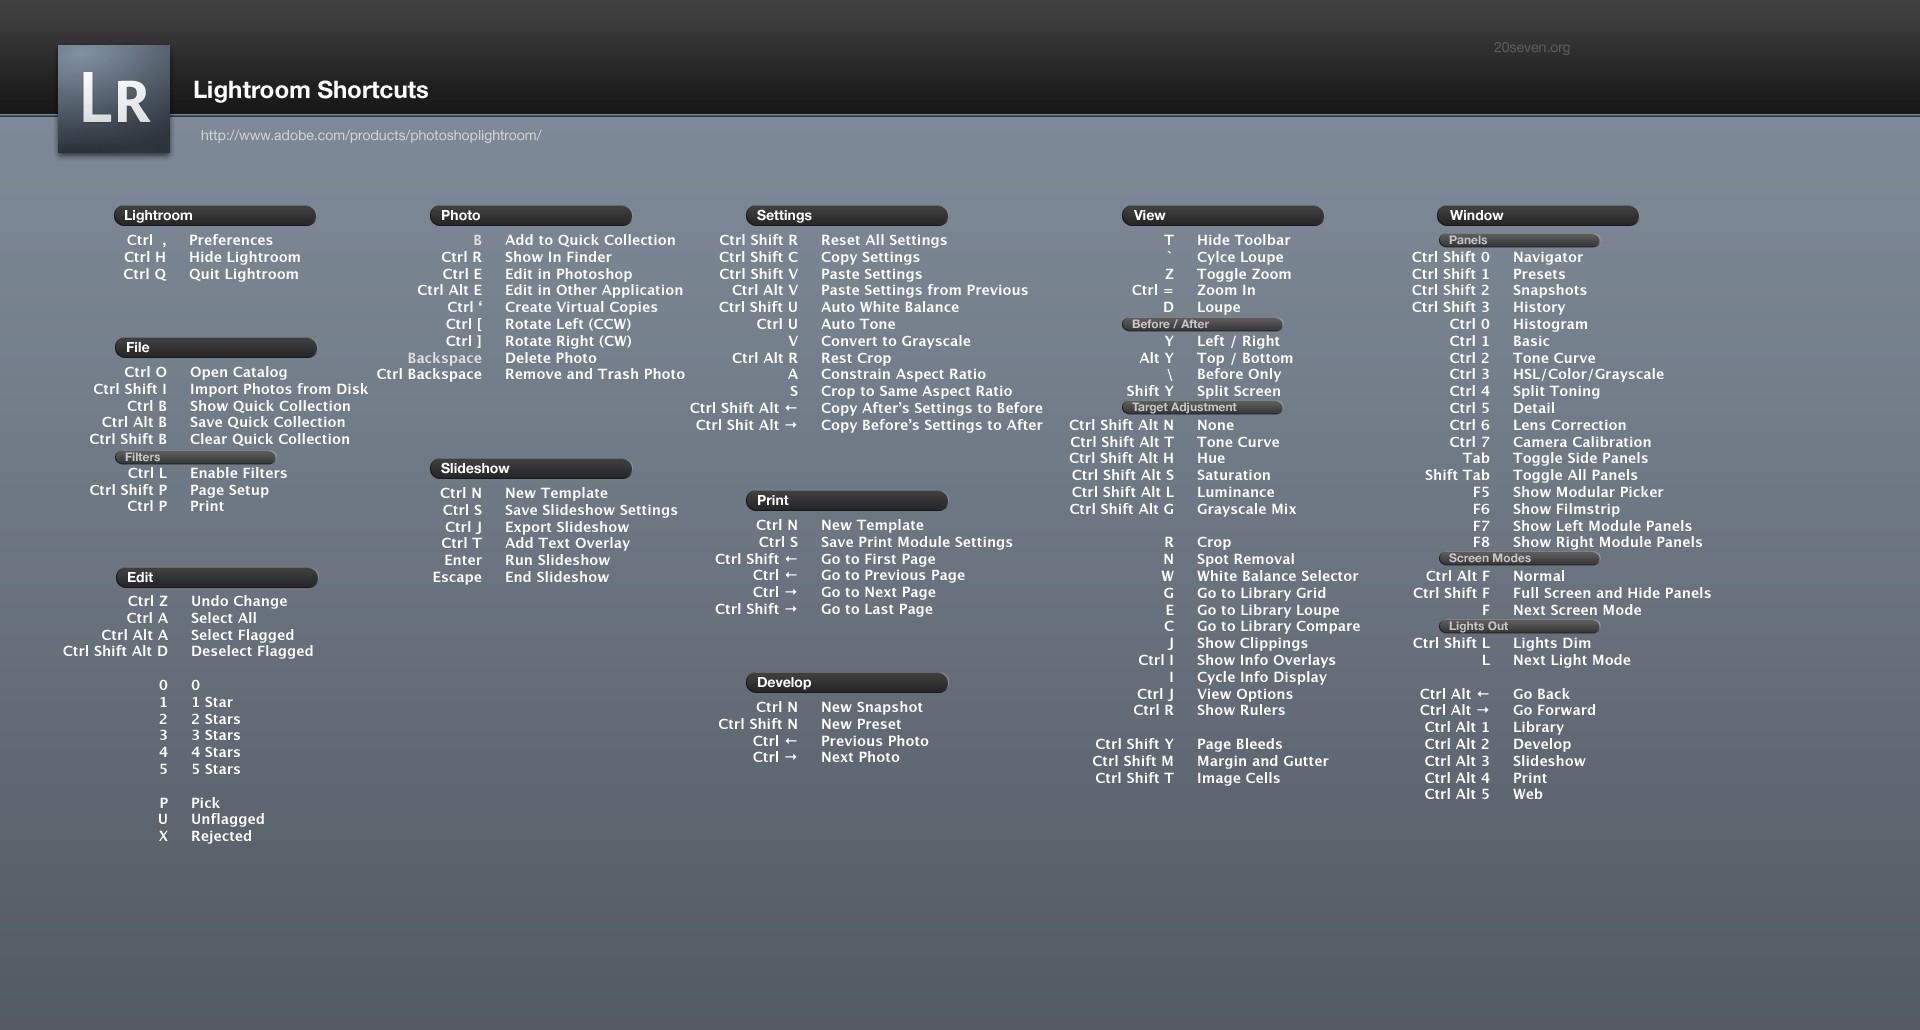Viewport: 1920px width, 1030px height.
Task: Click Reset All Settings entry
Action: click(x=884, y=240)
